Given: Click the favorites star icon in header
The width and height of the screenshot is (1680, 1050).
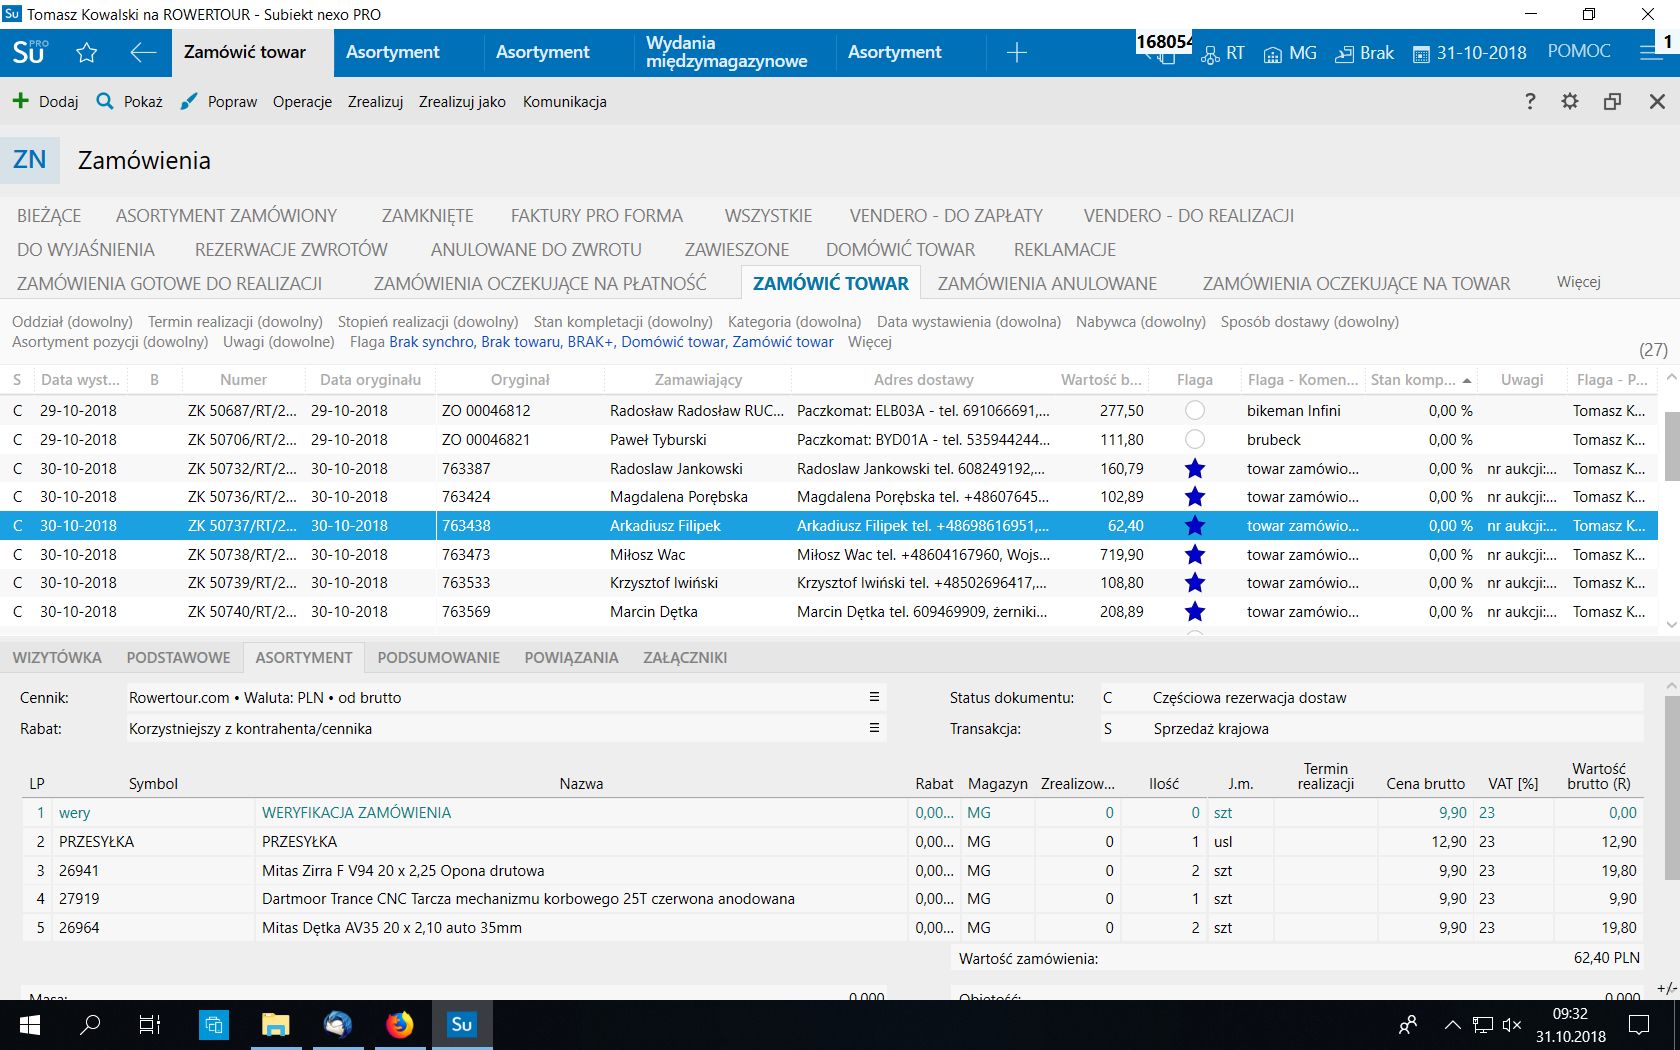Looking at the screenshot, I should [x=87, y=53].
